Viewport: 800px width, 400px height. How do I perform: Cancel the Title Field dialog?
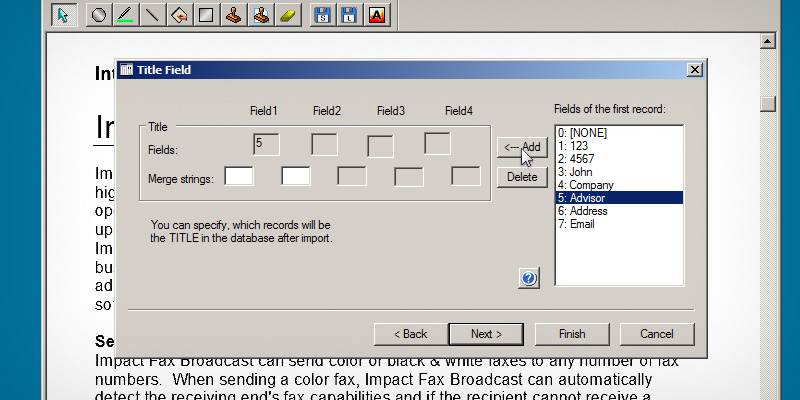pyautogui.click(x=656, y=333)
